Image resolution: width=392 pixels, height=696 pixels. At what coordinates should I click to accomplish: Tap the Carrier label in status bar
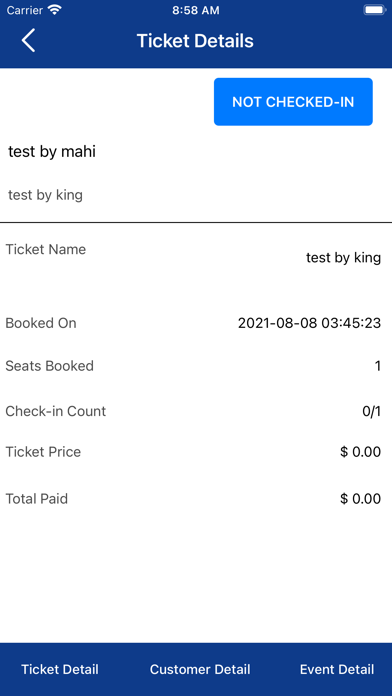[25, 10]
